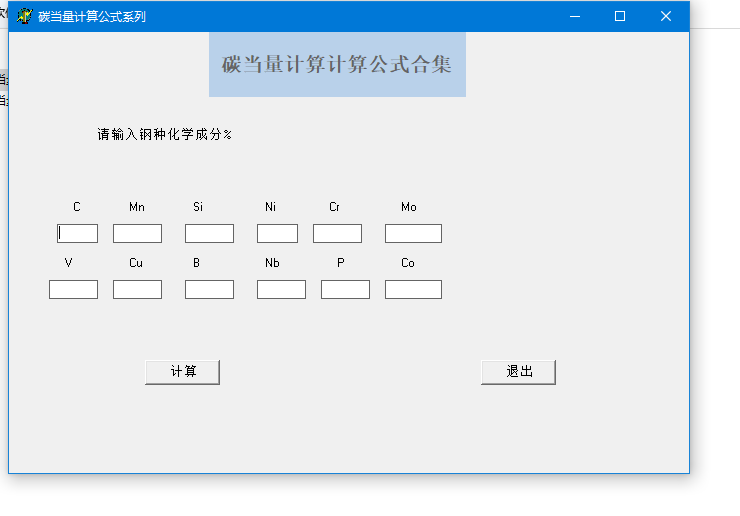Minimize the 碳当量计算公式系列 window
Image resolution: width=740 pixels, height=516 pixels.
[575, 16]
